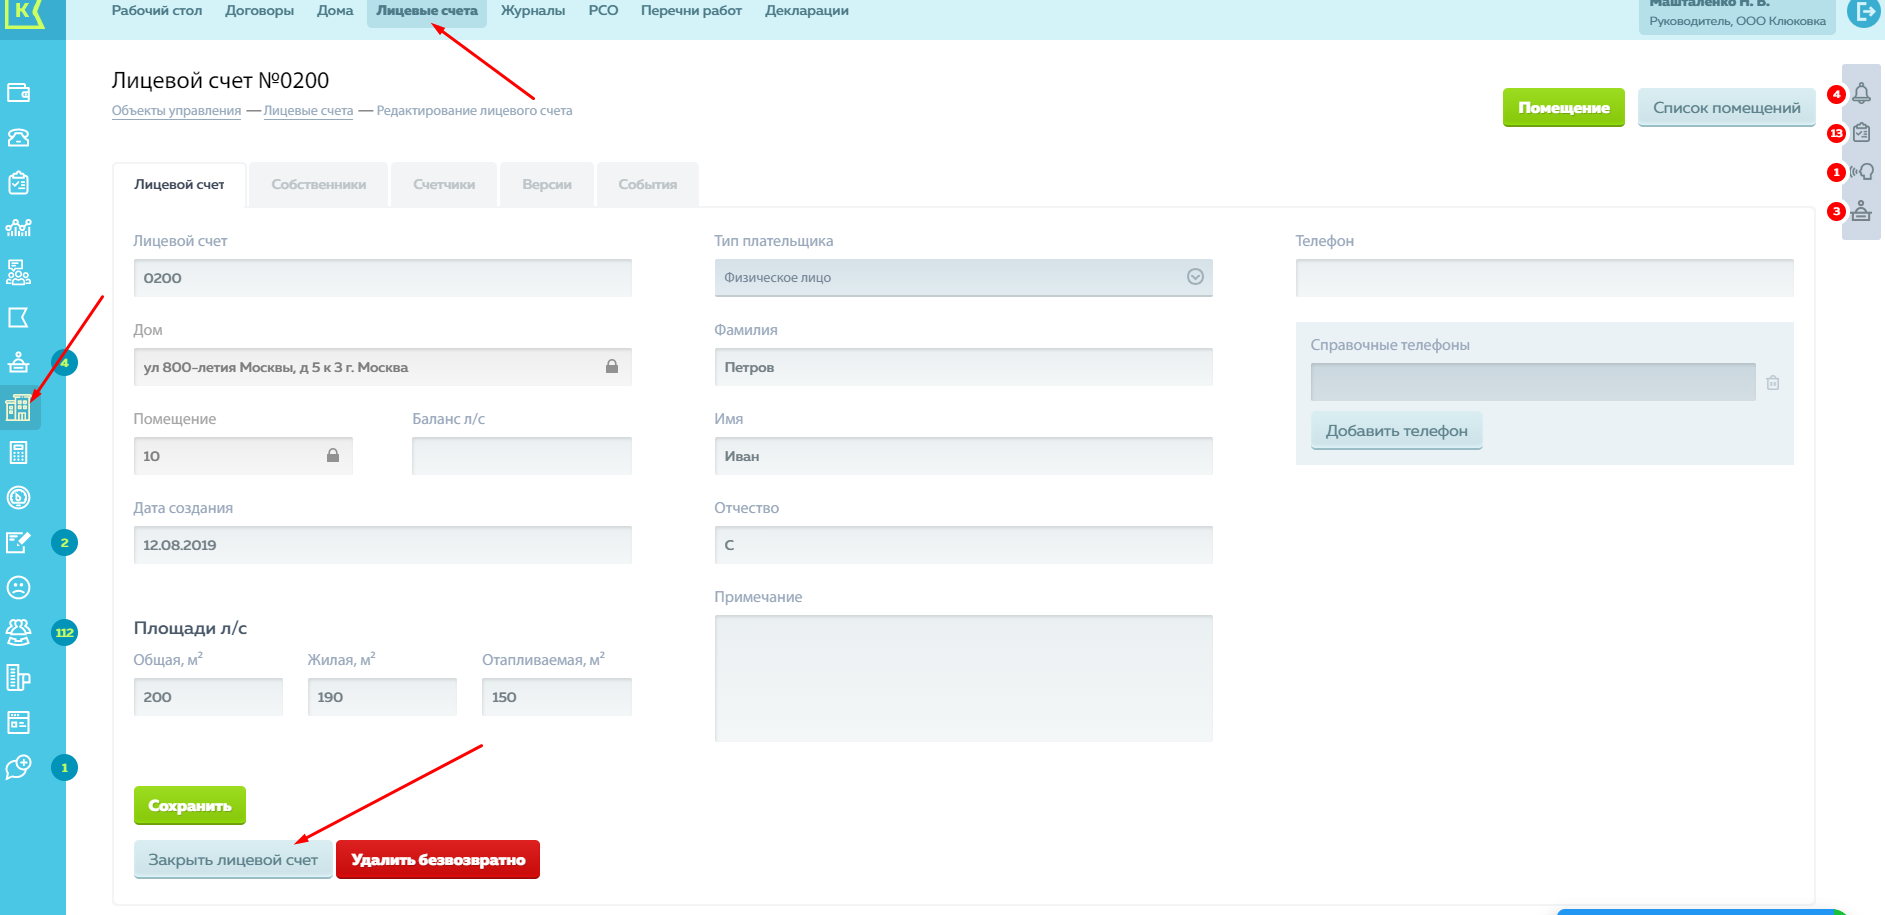Open the calculator icon in sidebar
1885x915 pixels.
pos(19,453)
